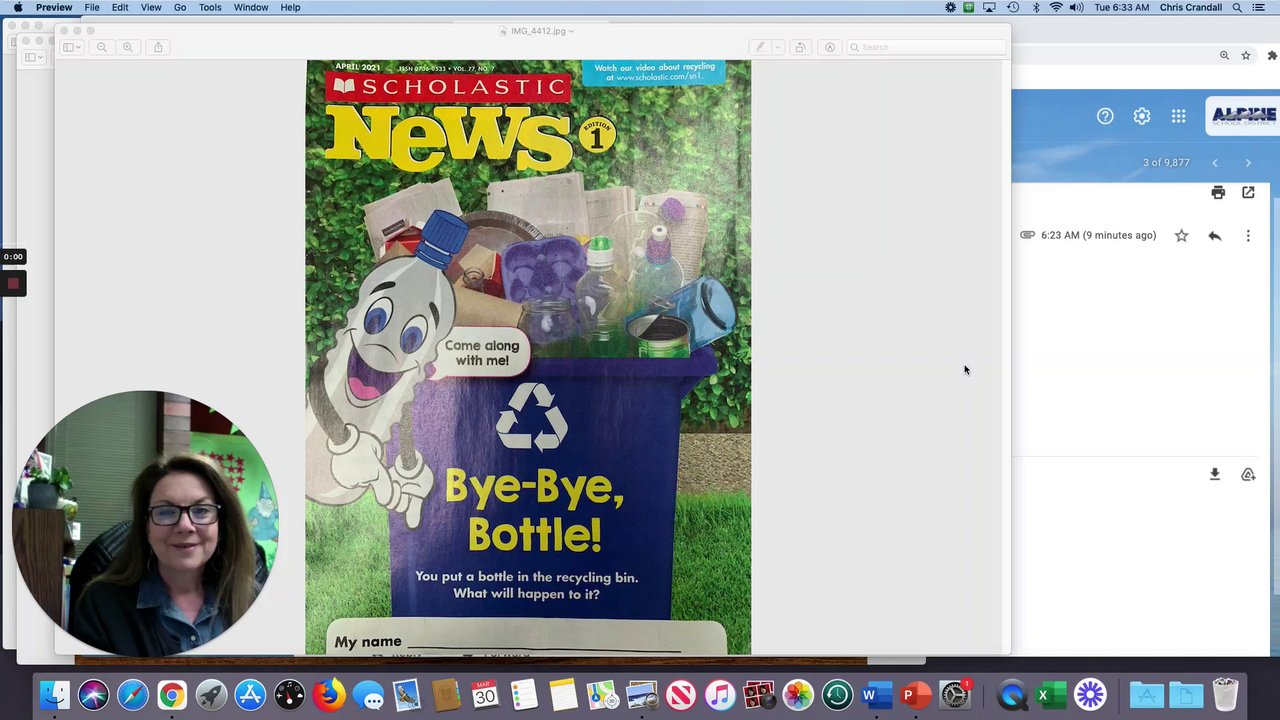1280x720 pixels.
Task: Open the Go menu
Action: click(x=180, y=7)
